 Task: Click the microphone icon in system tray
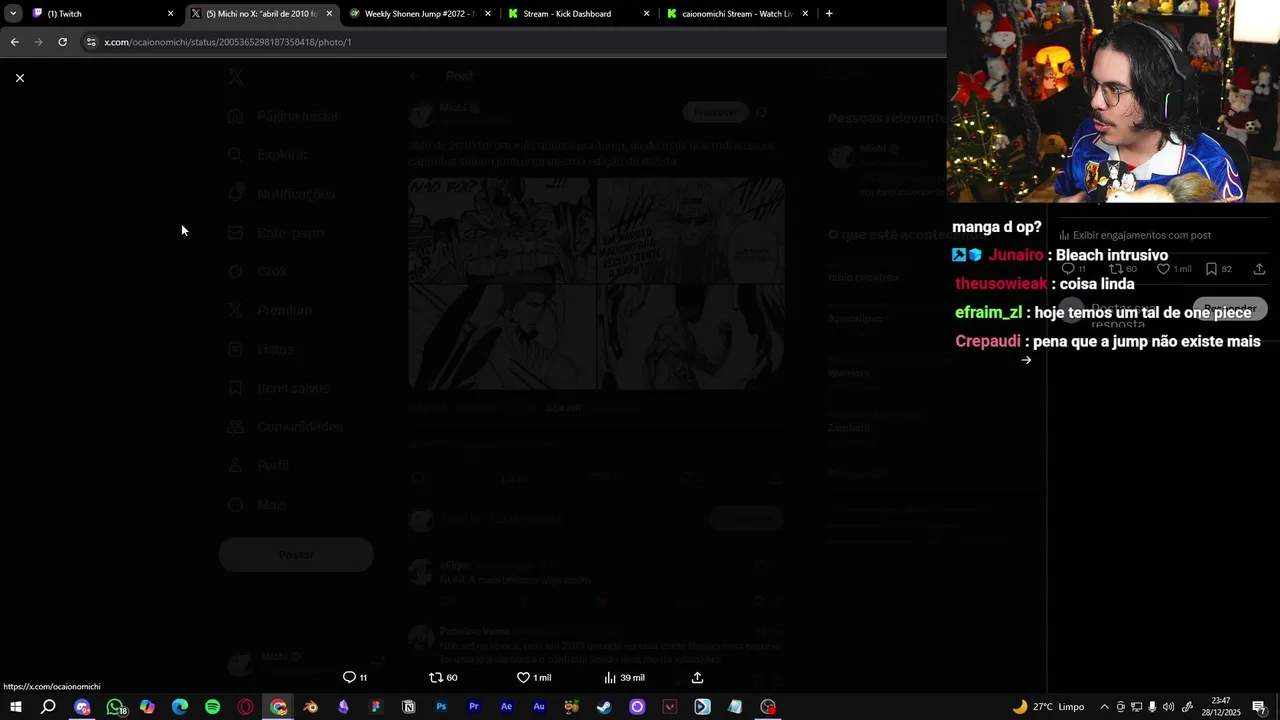tap(1153, 707)
